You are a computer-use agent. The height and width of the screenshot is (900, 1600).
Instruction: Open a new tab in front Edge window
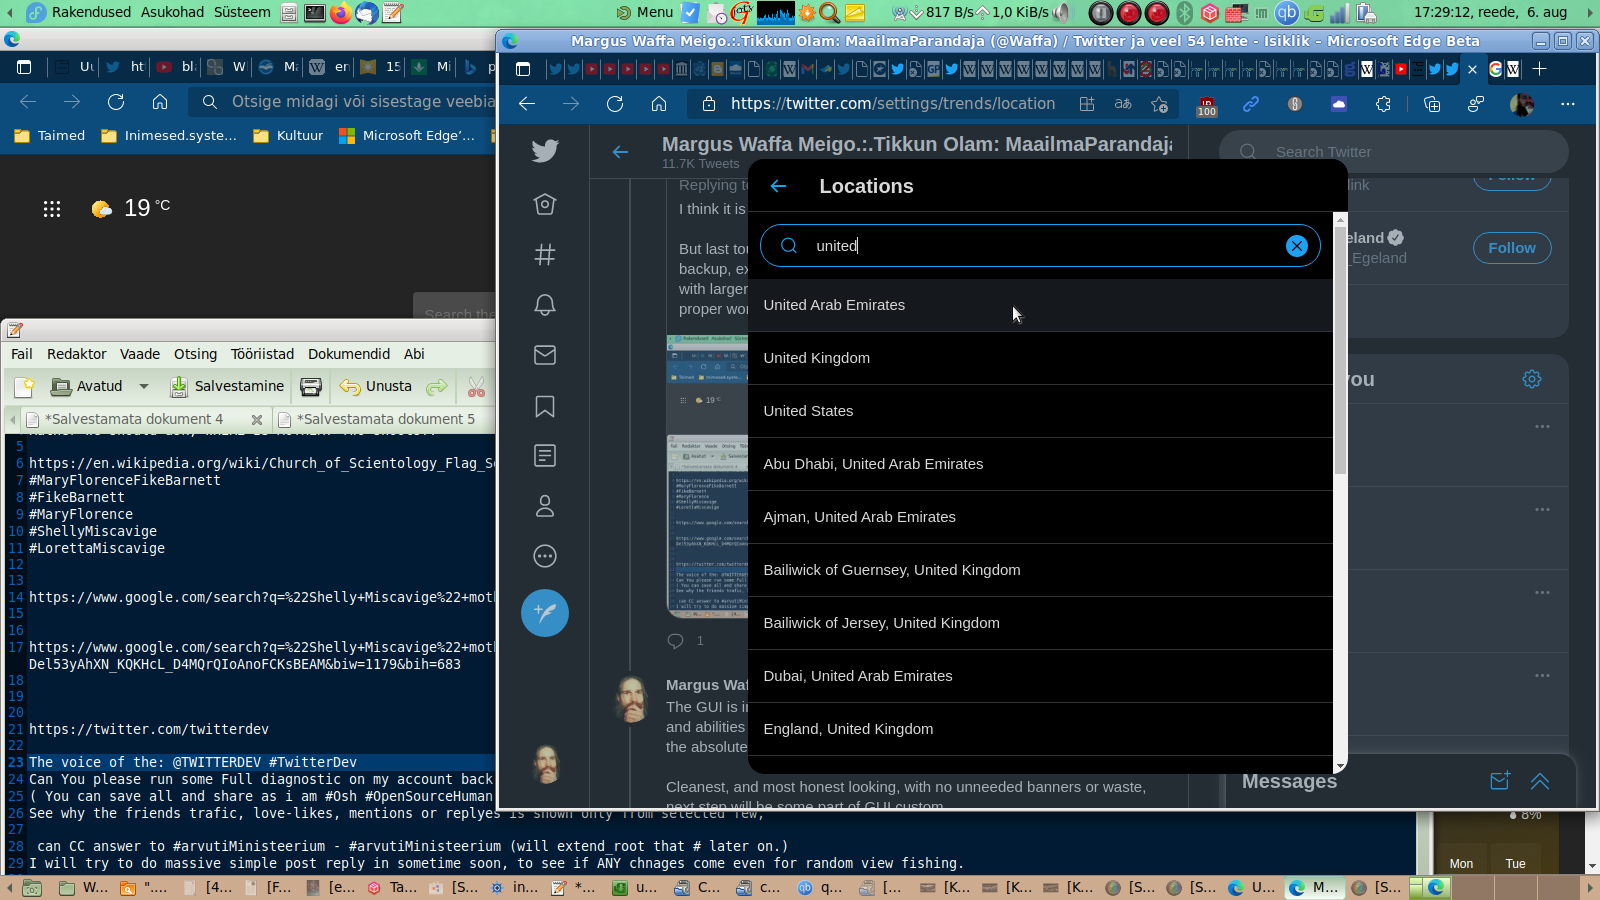(1540, 69)
